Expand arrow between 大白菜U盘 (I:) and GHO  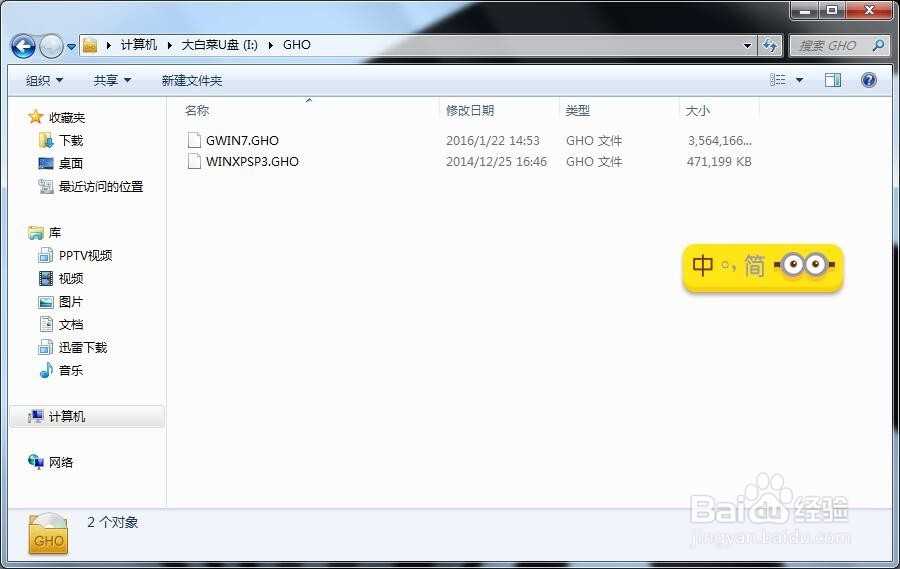tap(270, 45)
